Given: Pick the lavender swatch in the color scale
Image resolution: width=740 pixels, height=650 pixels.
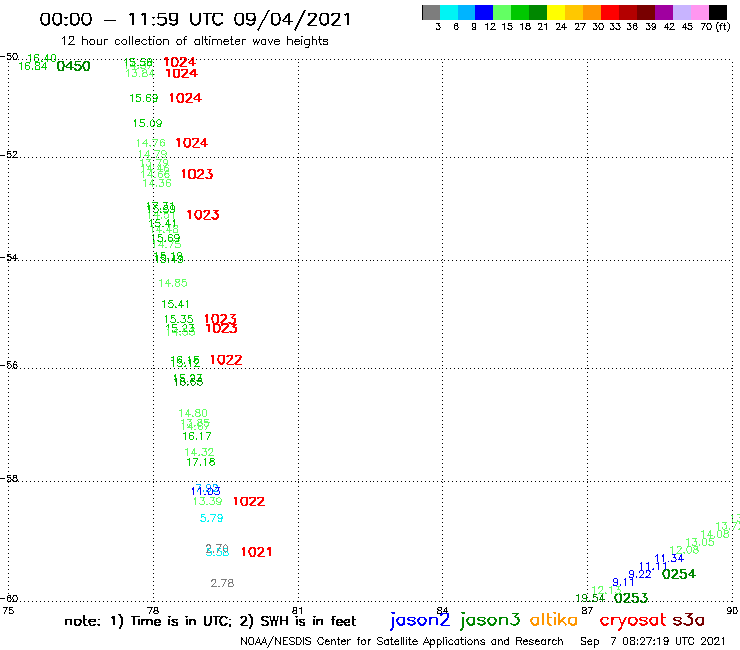Looking at the screenshot, I should (x=682, y=12).
